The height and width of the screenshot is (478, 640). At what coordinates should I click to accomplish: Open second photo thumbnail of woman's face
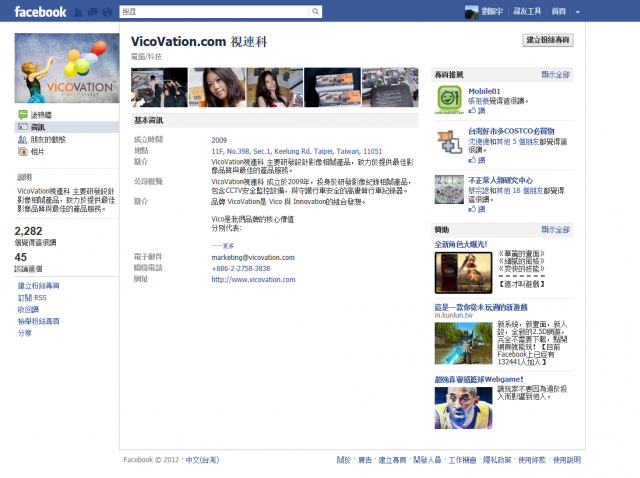[217, 87]
